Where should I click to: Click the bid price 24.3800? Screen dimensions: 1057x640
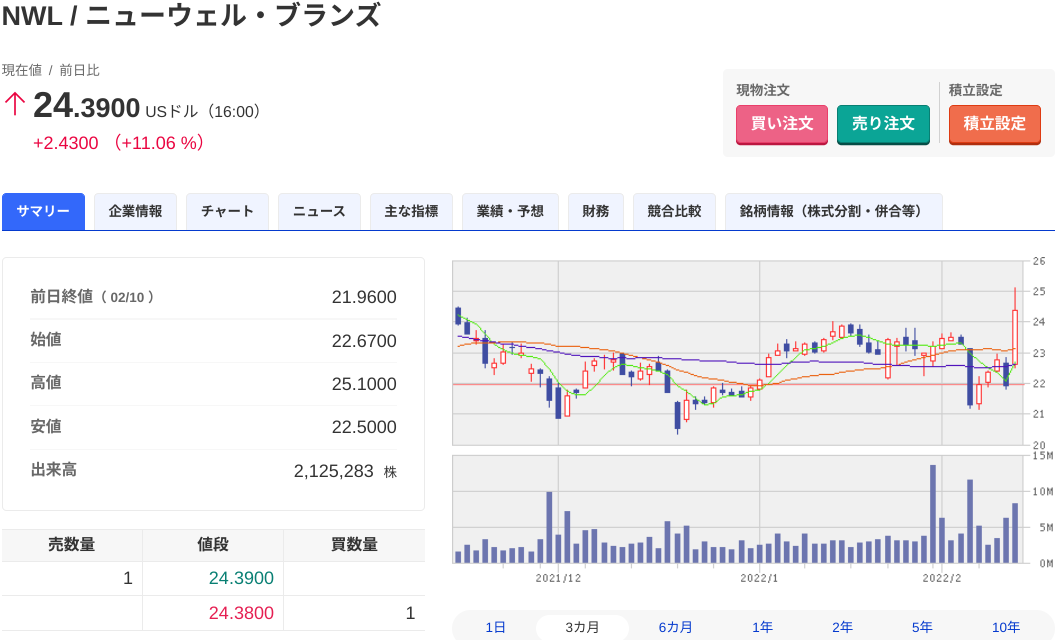[x=241, y=613]
